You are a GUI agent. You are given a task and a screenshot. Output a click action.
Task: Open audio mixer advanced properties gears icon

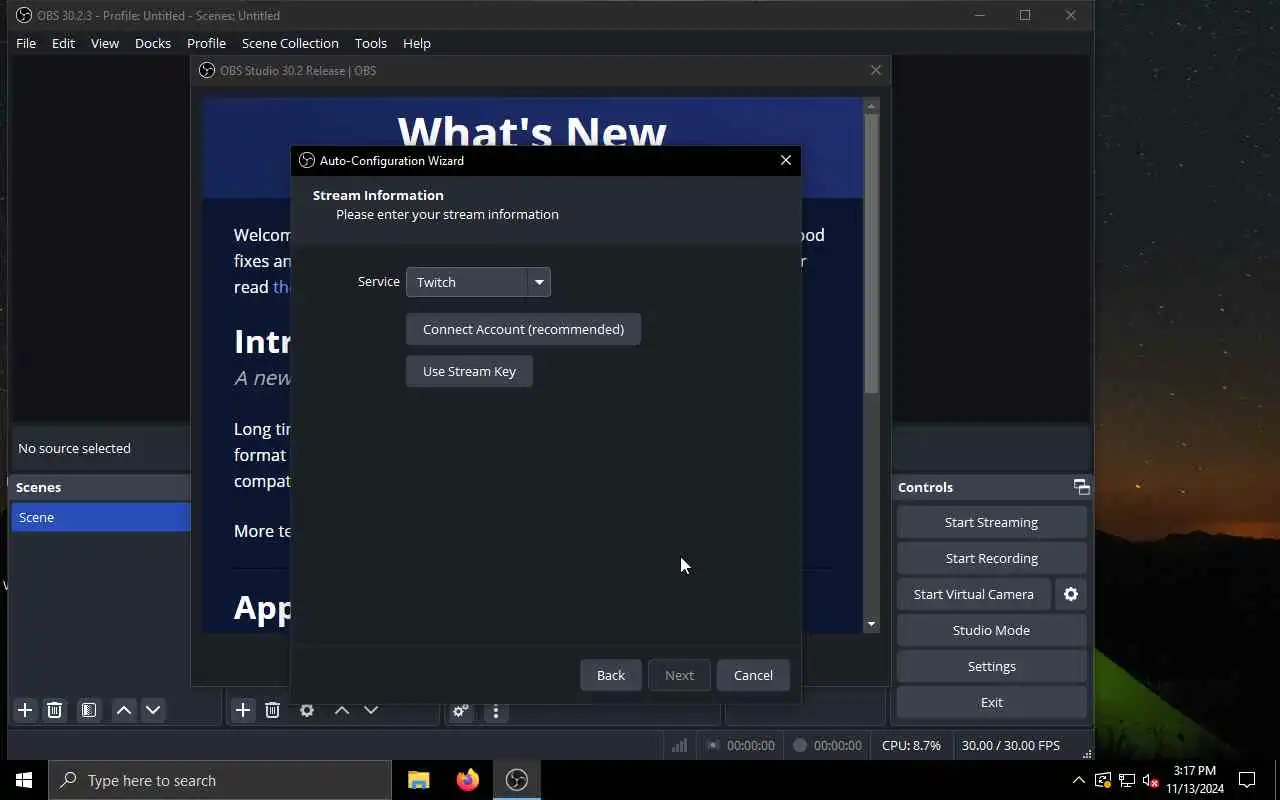460,711
